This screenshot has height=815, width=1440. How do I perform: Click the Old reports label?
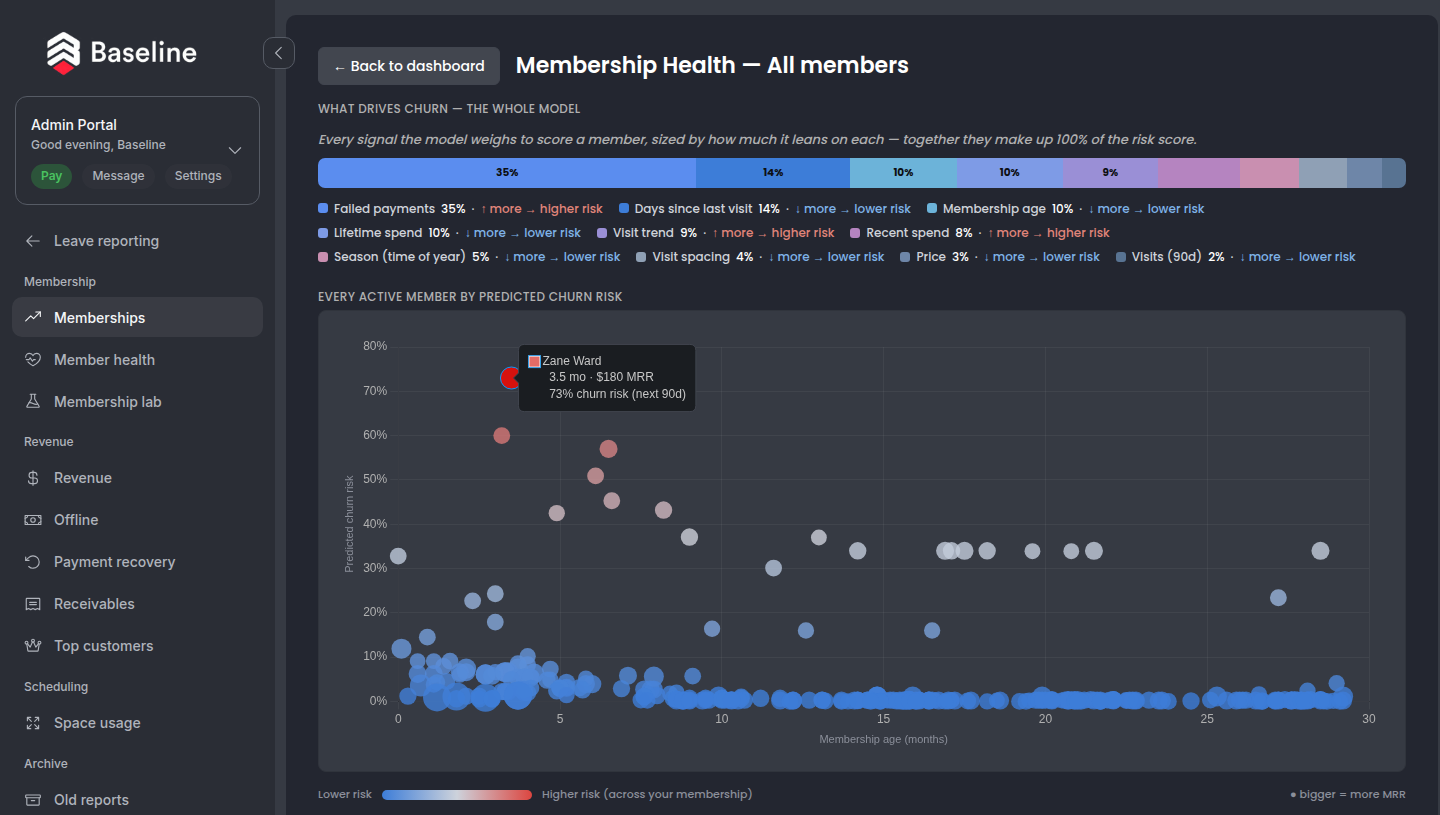point(91,800)
